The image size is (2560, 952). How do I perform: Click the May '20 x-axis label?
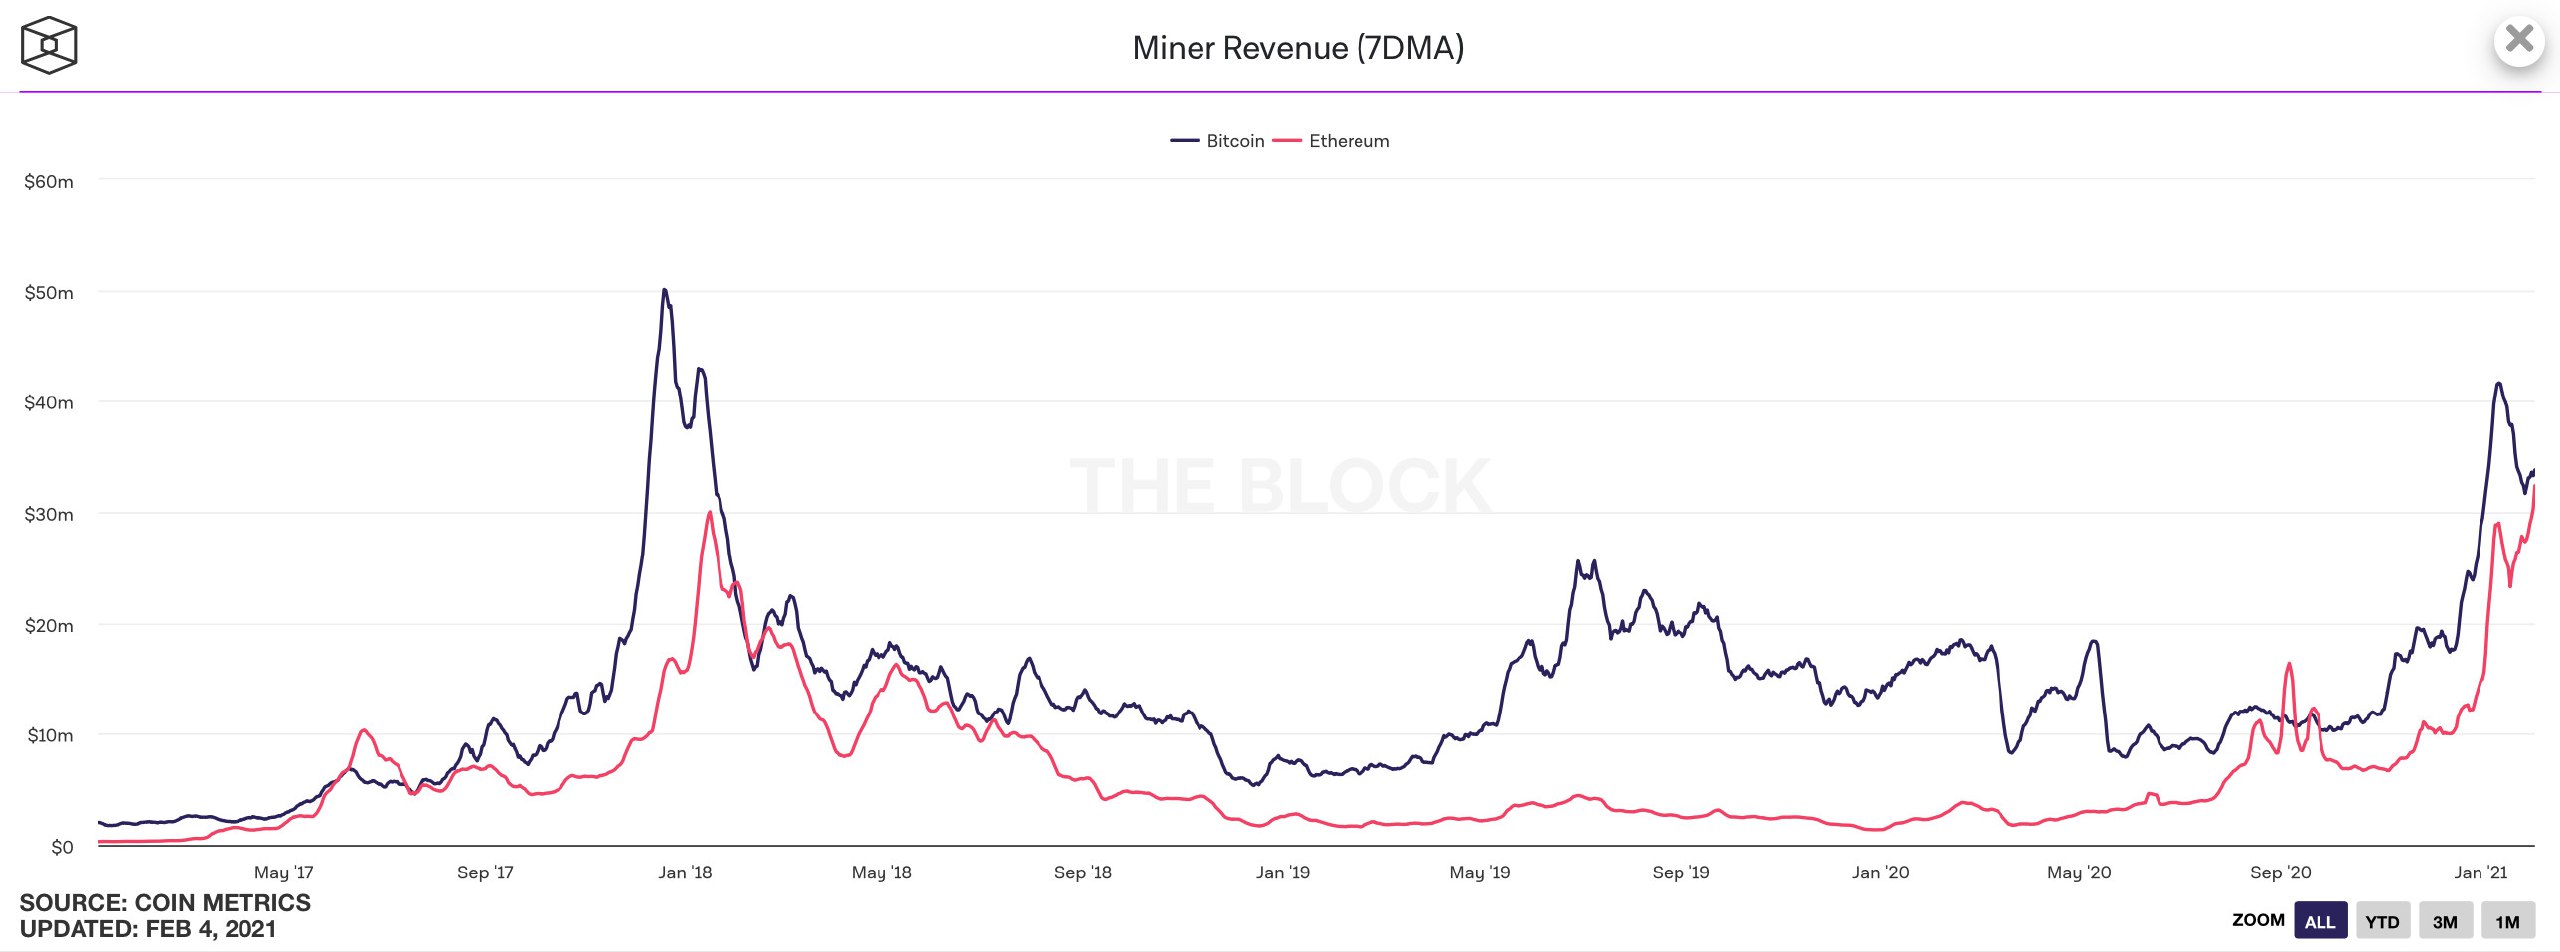click(2079, 872)
